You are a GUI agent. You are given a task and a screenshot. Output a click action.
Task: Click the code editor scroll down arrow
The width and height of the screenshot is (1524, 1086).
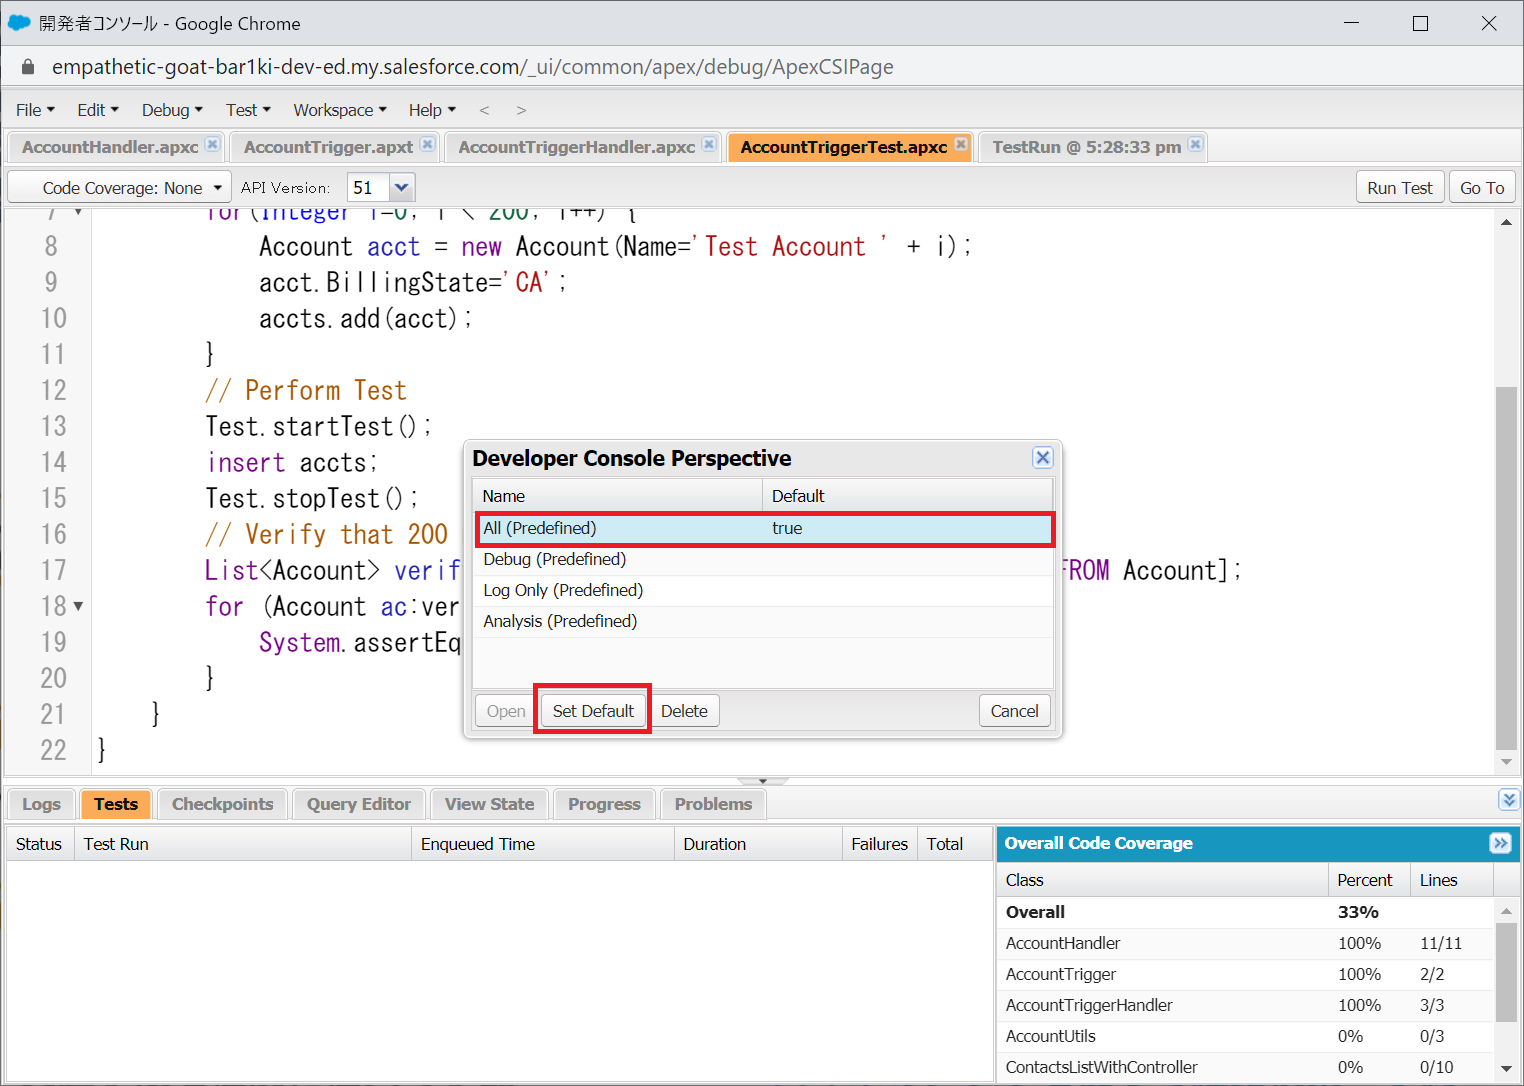tap(1506, 762)
